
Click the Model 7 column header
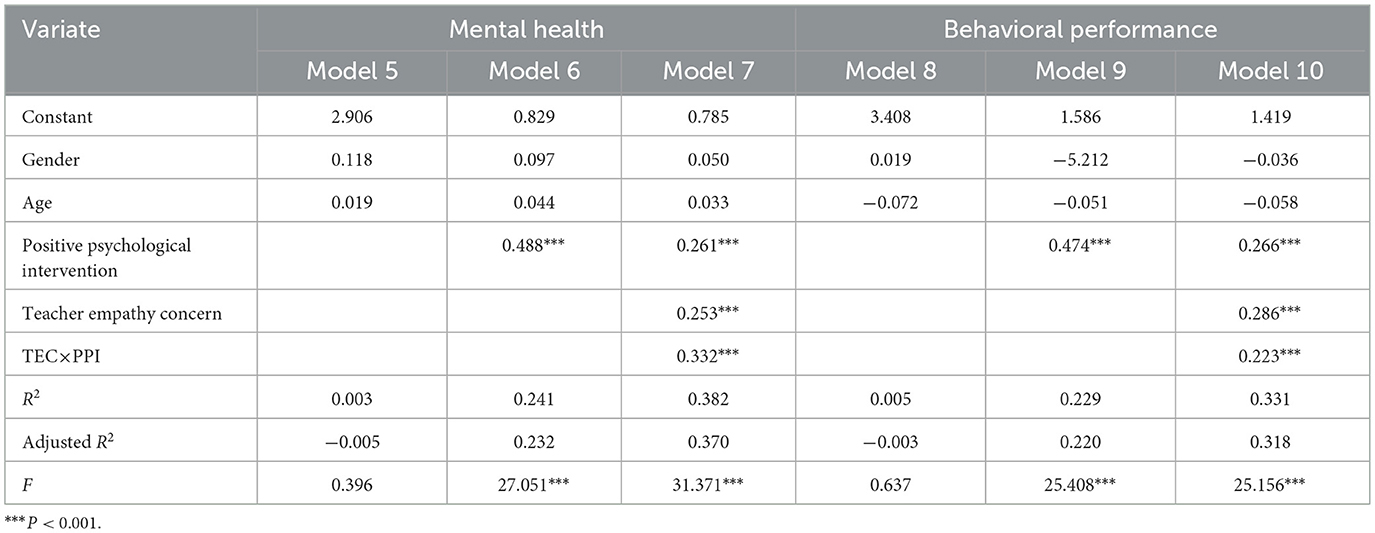(x=707, y=70)
